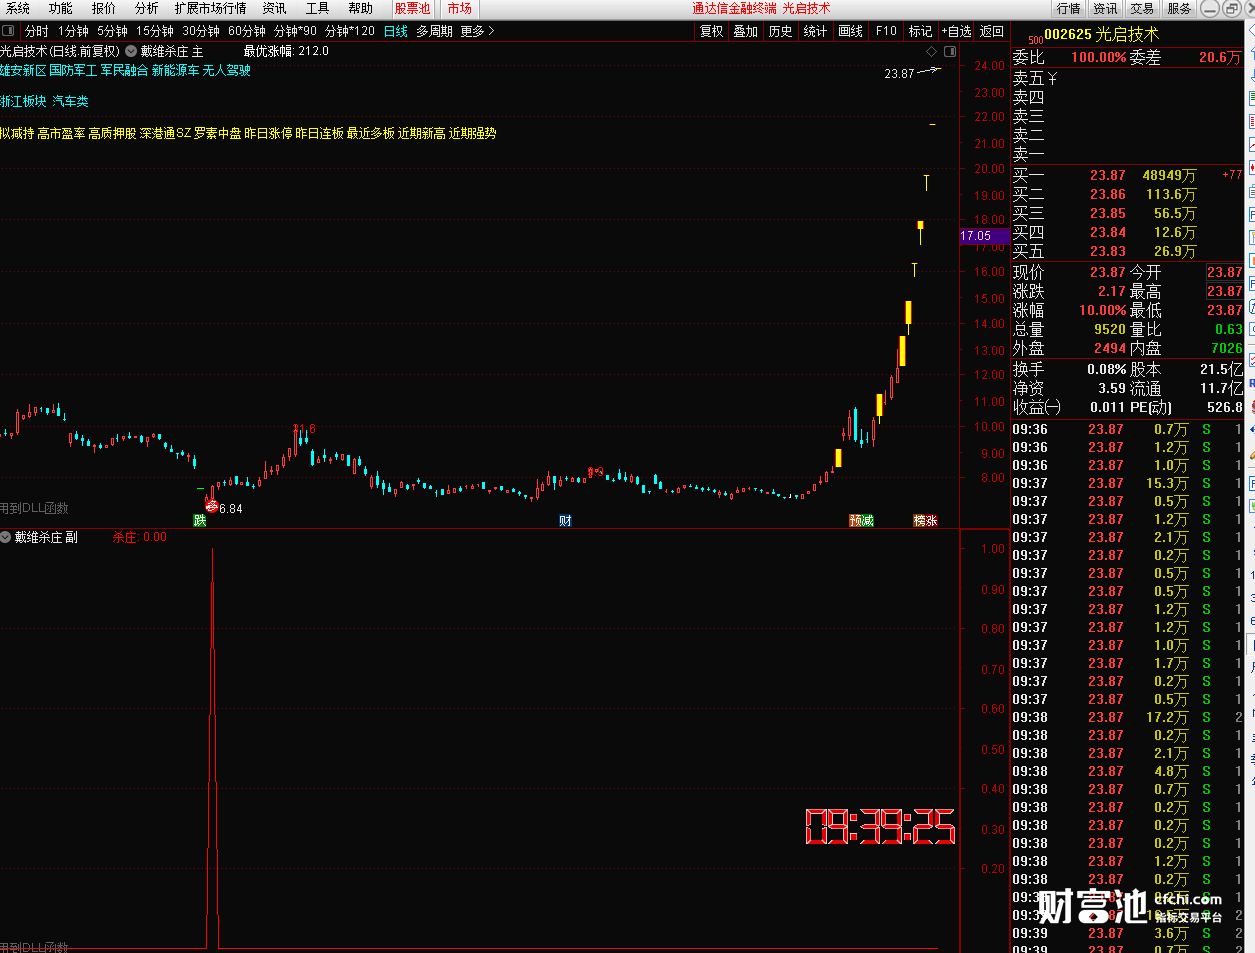Switch to 30分钟 period

[x=201, y=31]
